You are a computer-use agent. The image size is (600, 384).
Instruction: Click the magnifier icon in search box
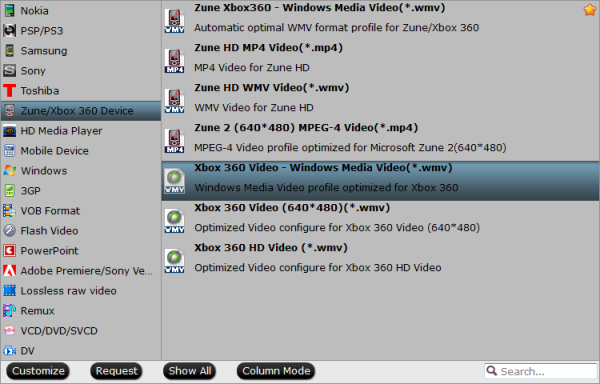coord(492,370)
